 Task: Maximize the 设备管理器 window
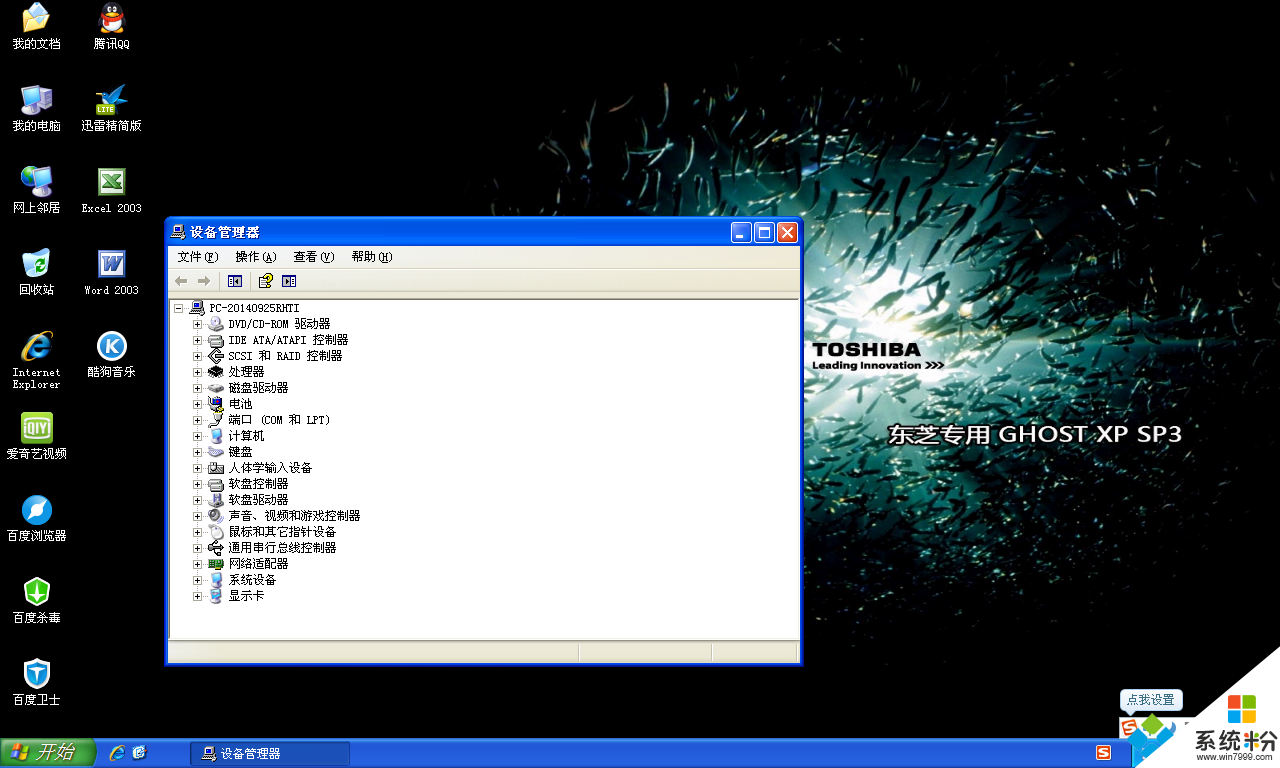[764, 233]
